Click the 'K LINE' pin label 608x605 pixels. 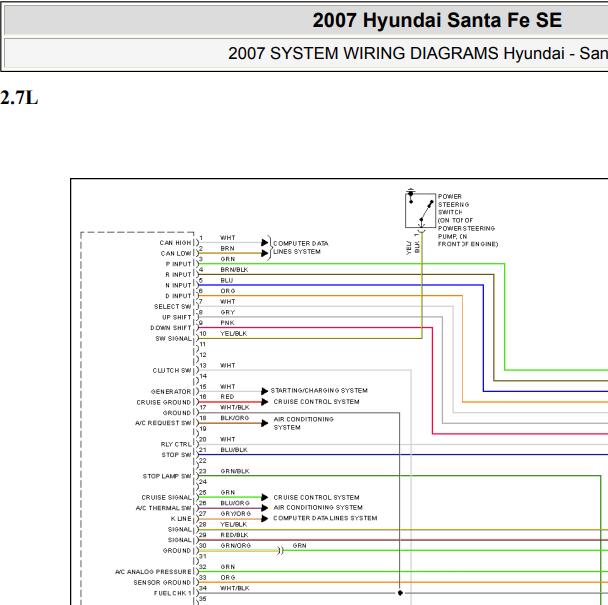(x=181, y=519)
